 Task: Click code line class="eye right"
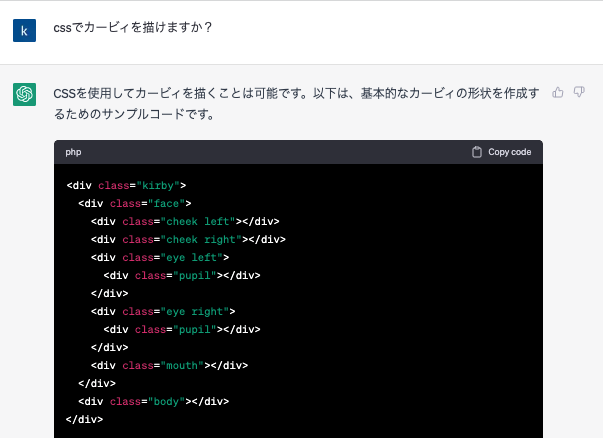(163, 311)
